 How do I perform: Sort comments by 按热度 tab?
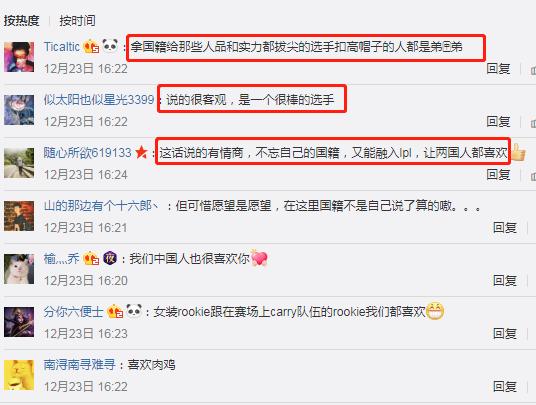tap(22, 21)
